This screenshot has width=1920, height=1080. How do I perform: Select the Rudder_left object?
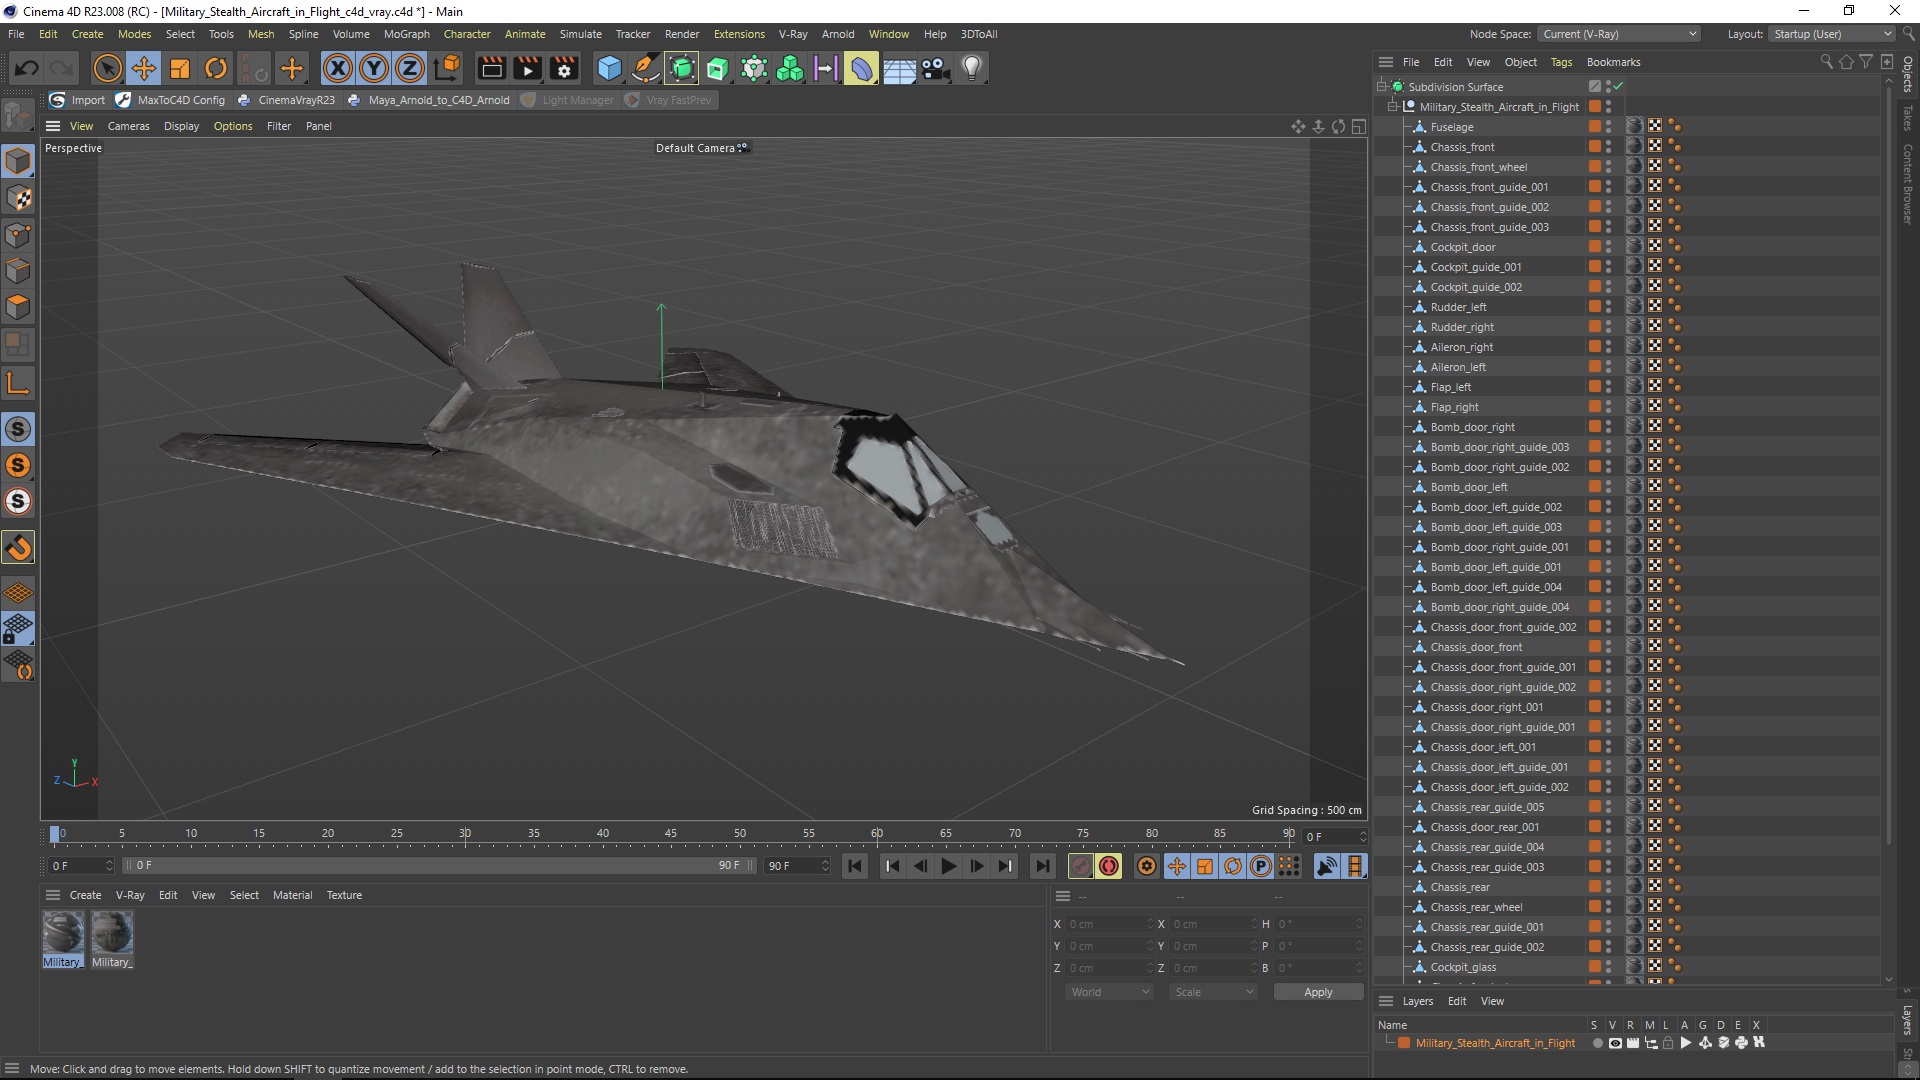[x=1458, y=307]
